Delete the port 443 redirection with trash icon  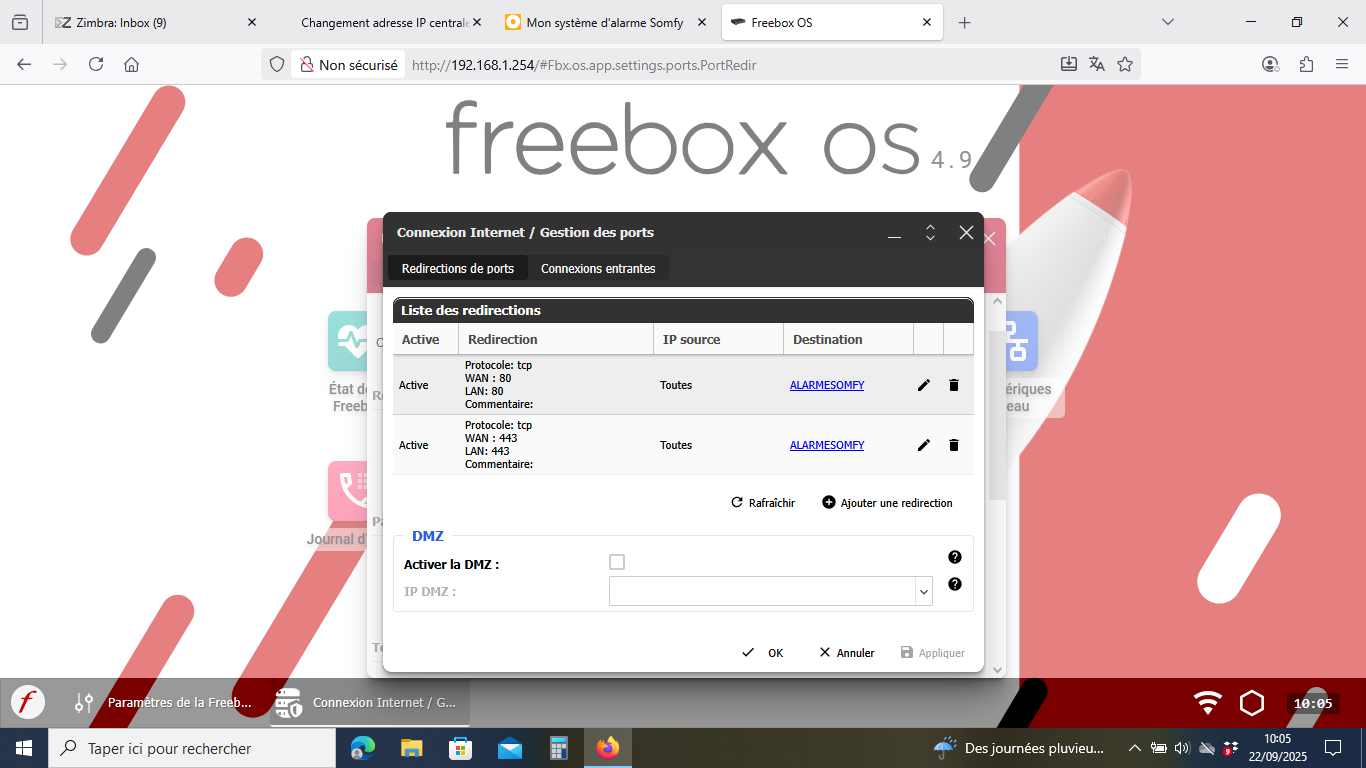pos(953,445)
